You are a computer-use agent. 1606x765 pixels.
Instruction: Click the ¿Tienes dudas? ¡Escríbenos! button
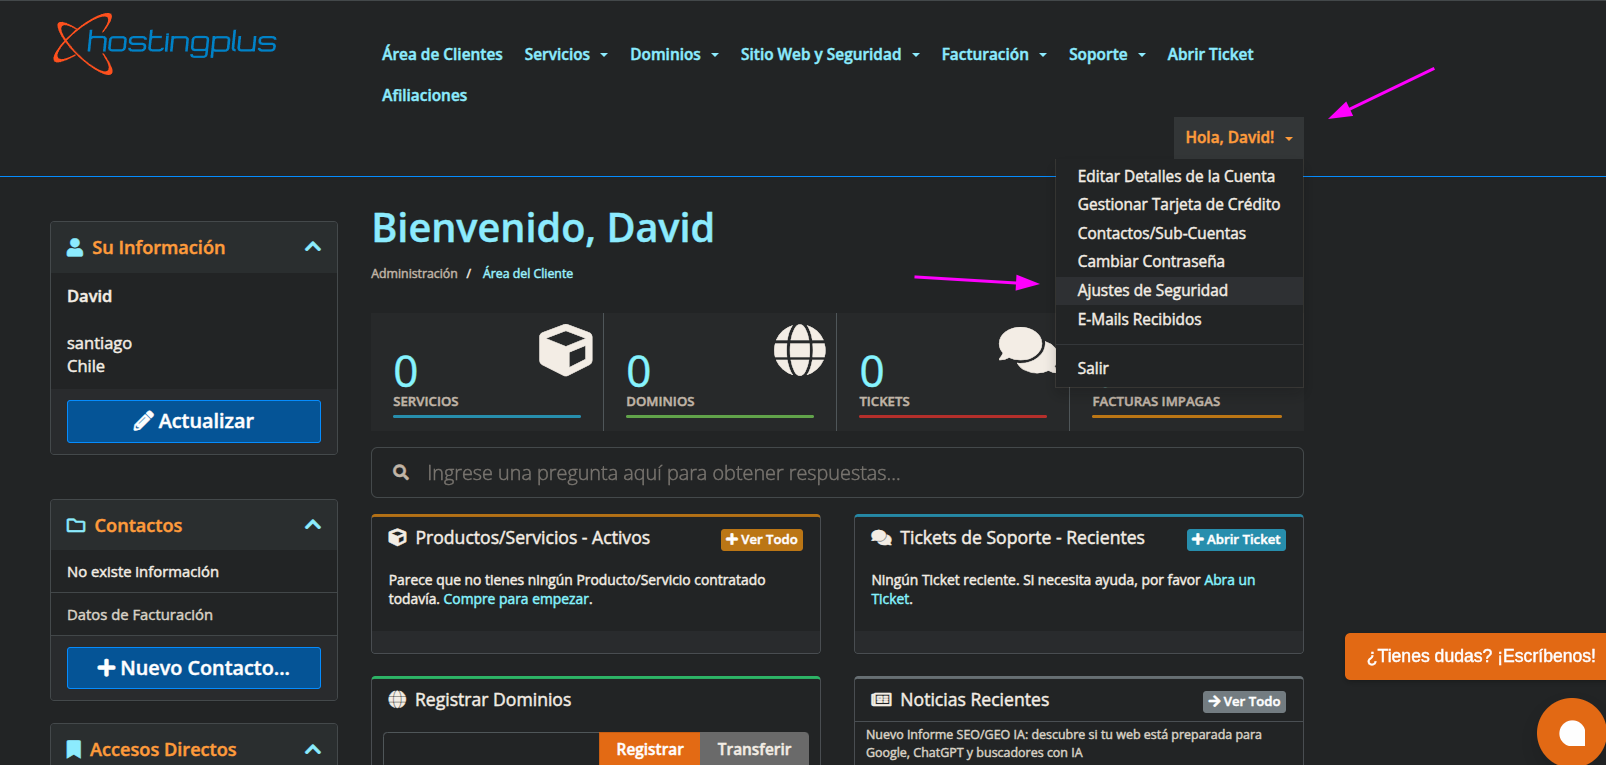point(1476,656)
